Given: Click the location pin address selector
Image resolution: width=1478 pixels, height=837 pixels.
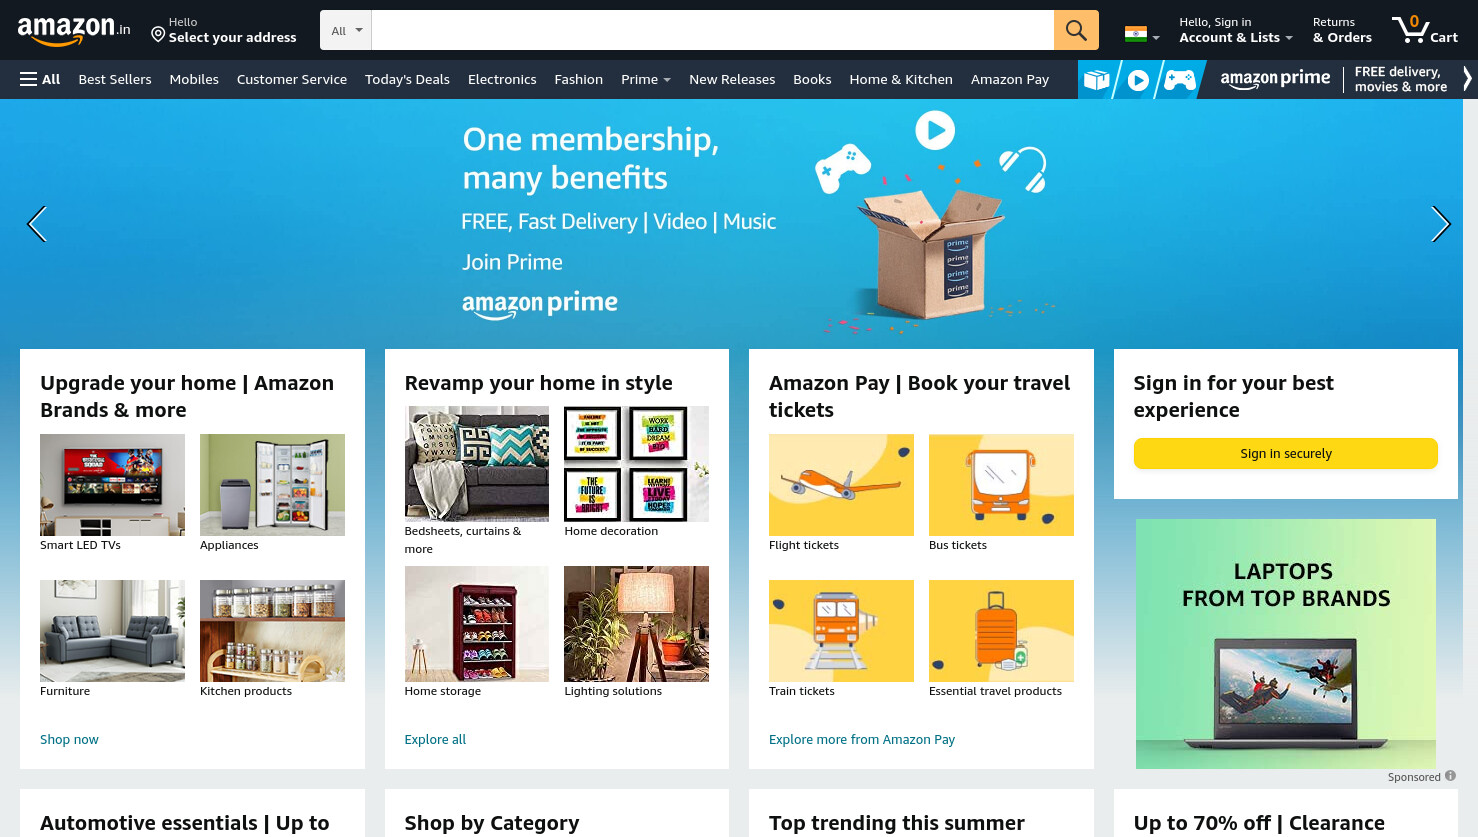Looking at the screenshot, I should 224,30.
